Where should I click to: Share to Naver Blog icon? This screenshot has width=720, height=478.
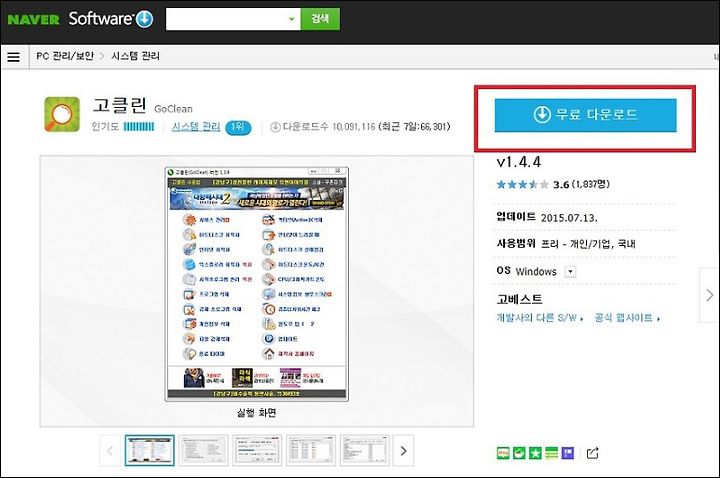(503, 453)
